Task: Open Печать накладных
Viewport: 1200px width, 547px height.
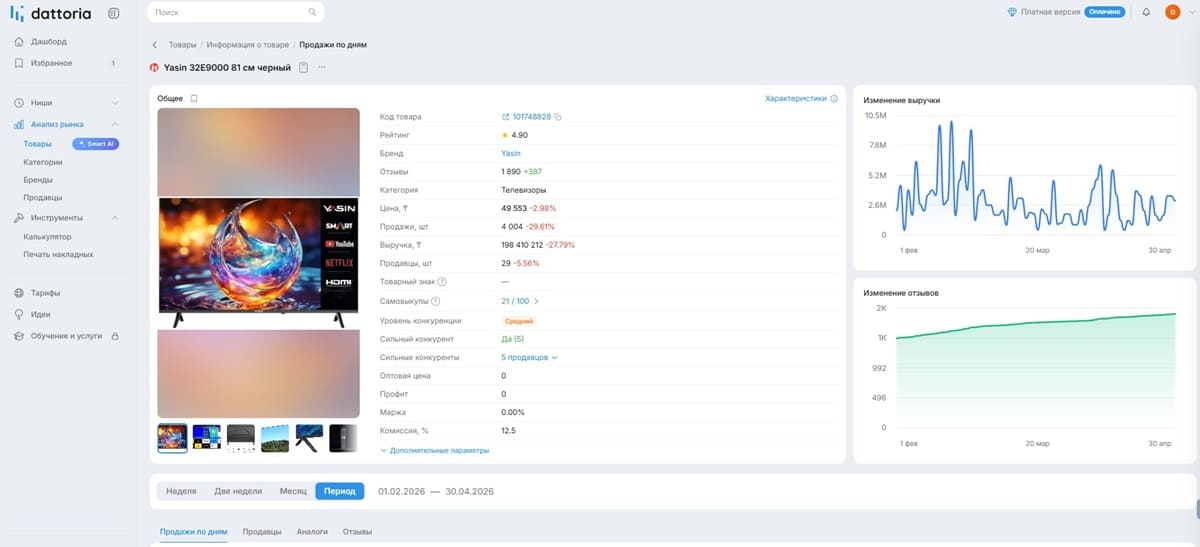Action: click(x=58, y=254)
